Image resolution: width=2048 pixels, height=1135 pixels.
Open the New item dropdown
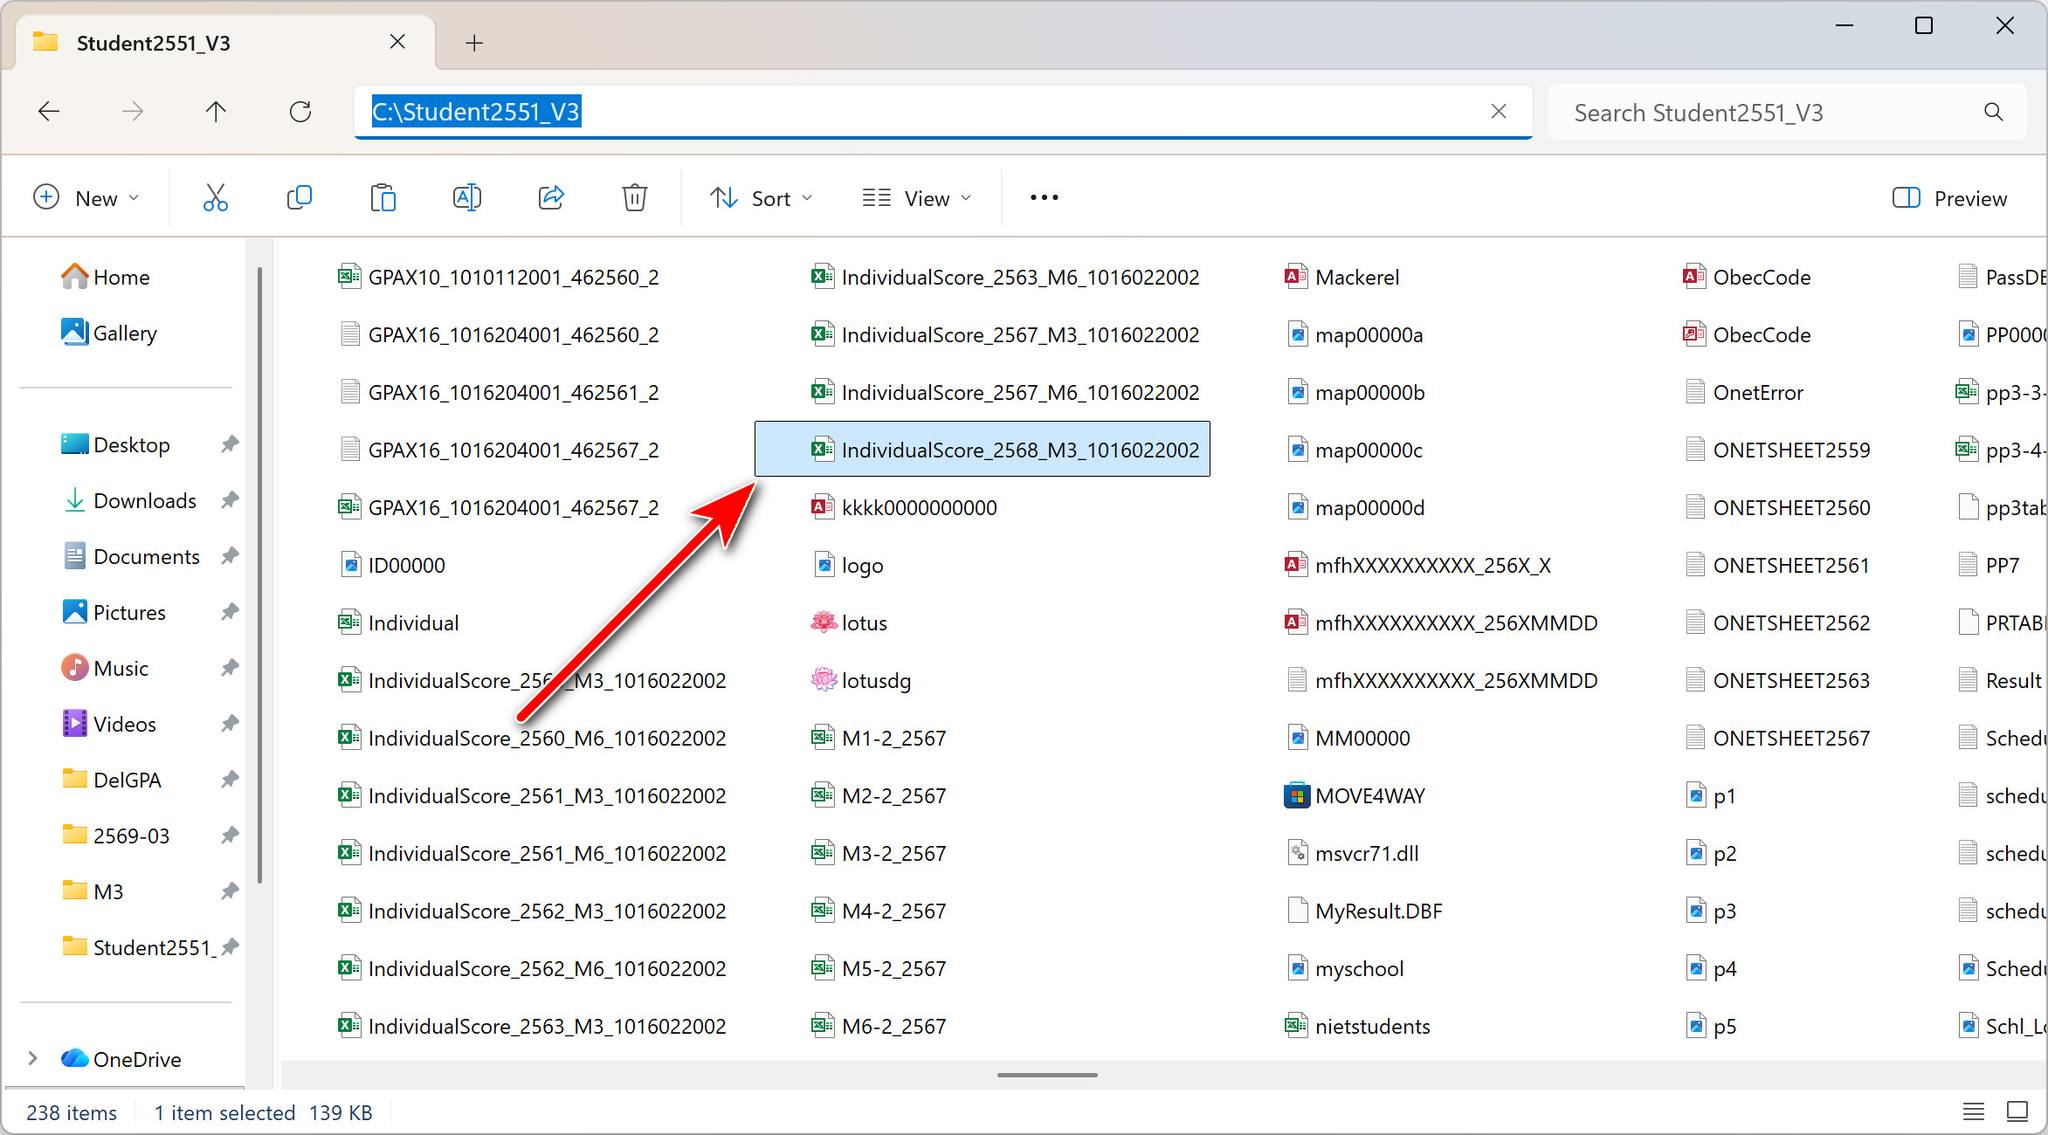click(x=86, y=198)
